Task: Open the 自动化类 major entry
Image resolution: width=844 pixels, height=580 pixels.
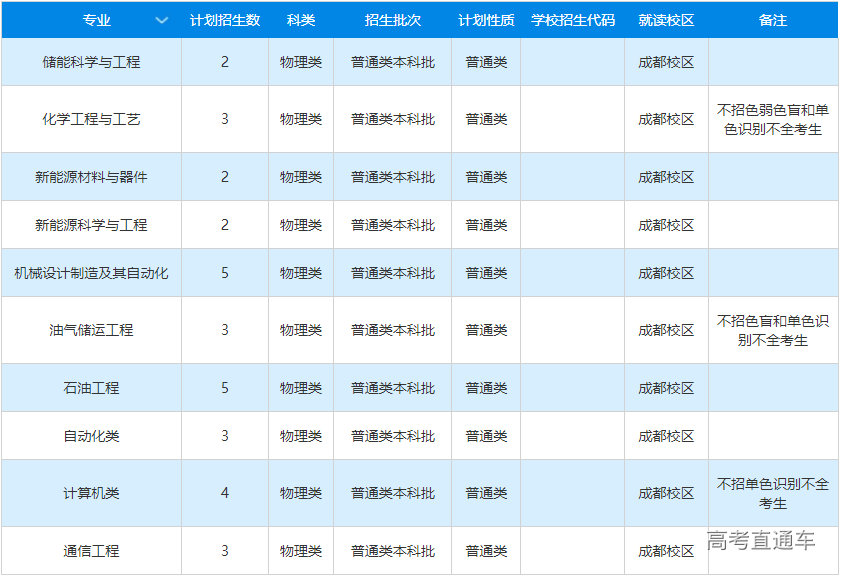Action: [91, 436]
